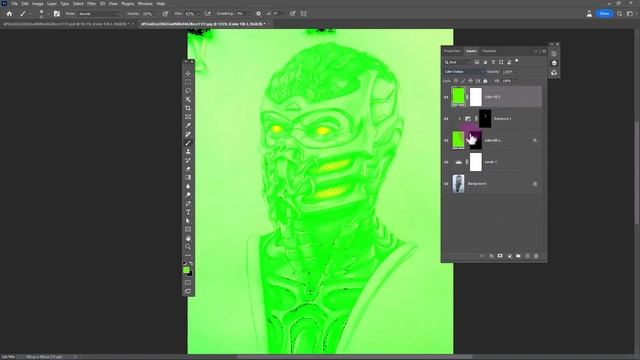This screenshot has width=640, height=360.
Task: Select the Eraser tool
Action: (188, 169)
